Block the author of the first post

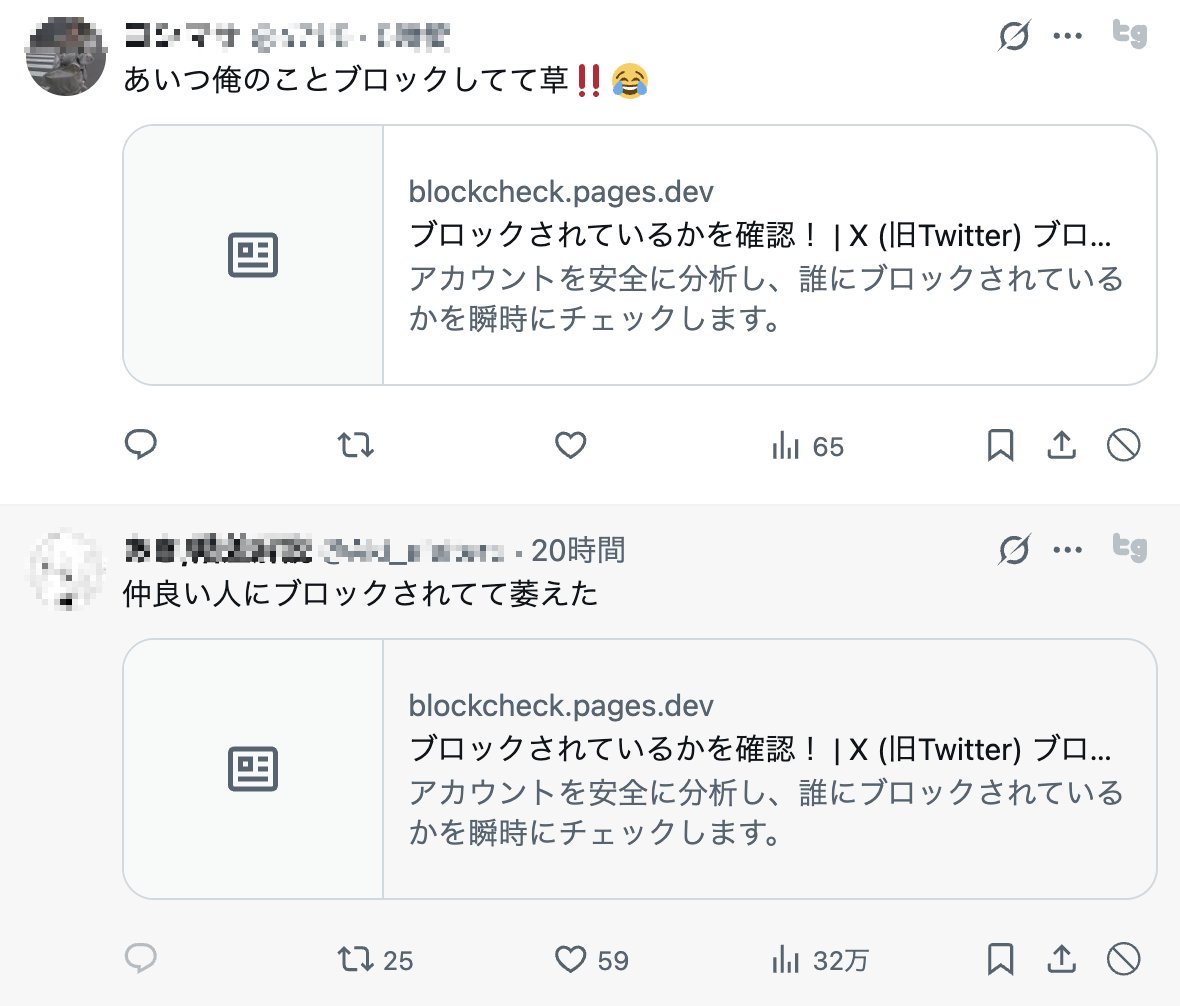(x=1124, y=445)
